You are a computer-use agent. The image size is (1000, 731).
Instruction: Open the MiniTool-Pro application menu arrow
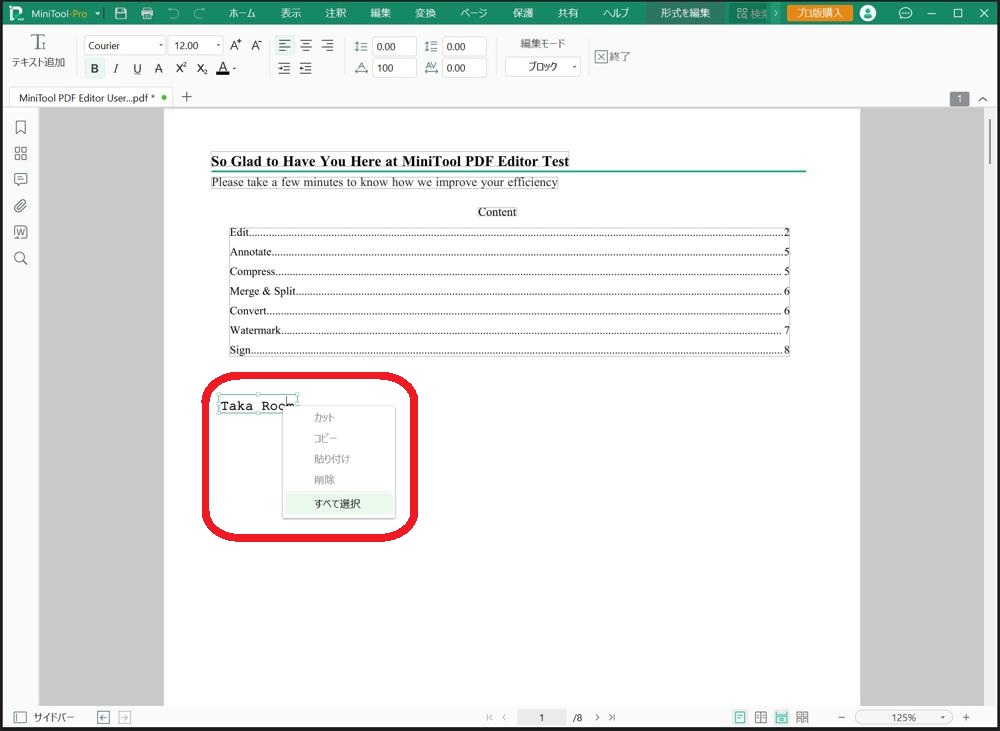point(98,13)
